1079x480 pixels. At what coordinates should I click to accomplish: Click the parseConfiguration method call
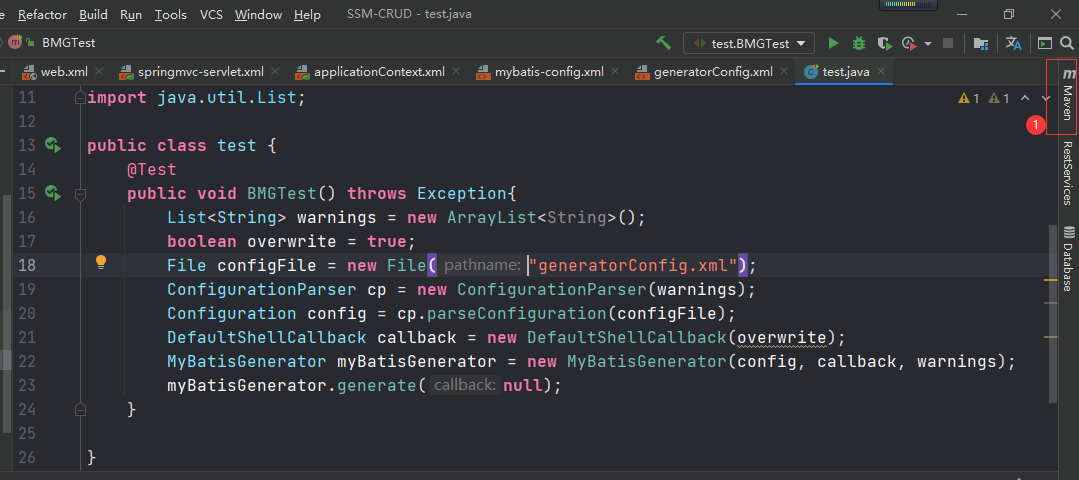pos(515,314)
